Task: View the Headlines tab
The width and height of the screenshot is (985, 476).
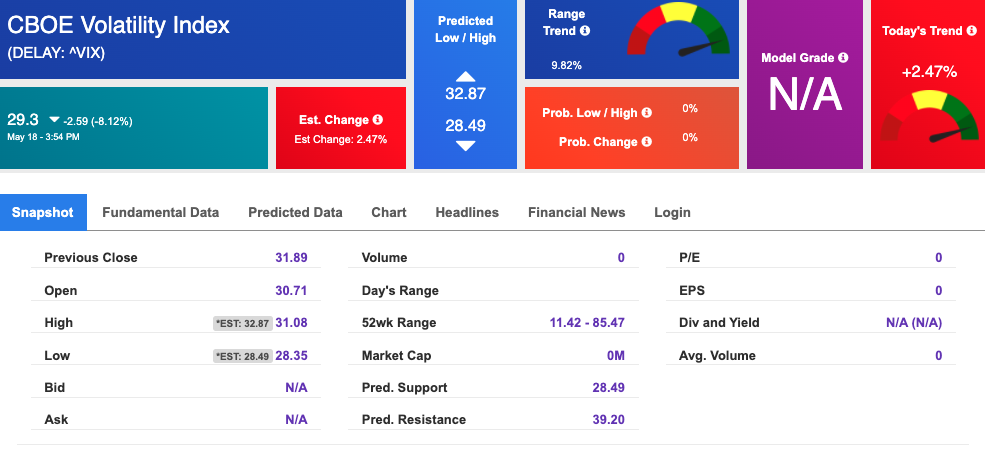Action: [467, 212]
